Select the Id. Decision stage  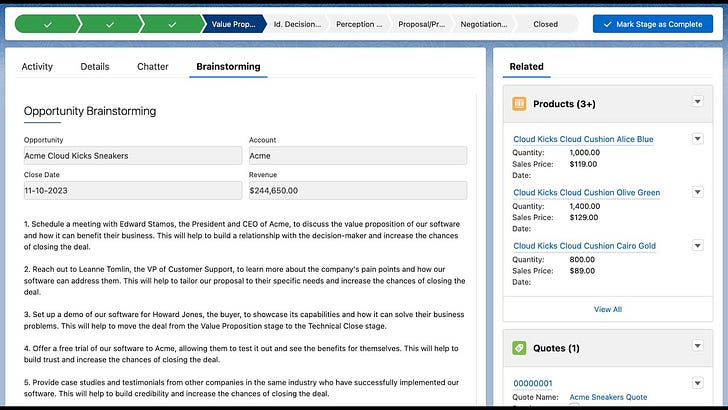click(x=297, y=24)
